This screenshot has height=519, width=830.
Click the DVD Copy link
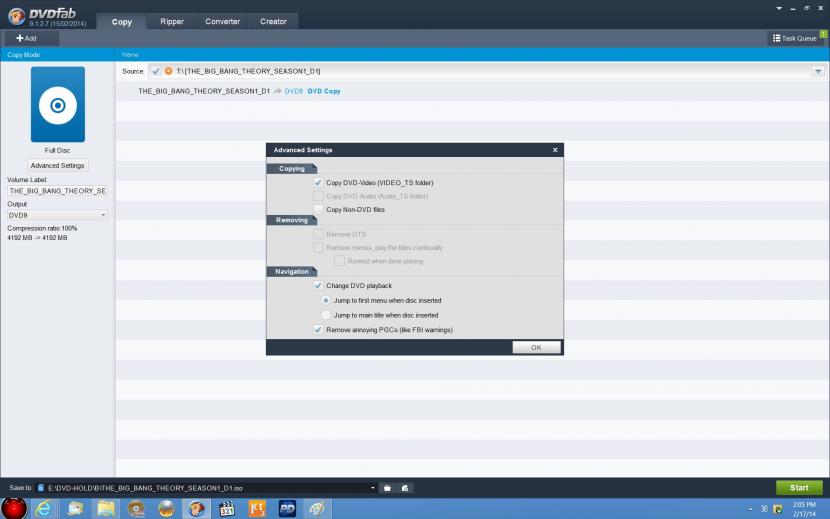324,91
